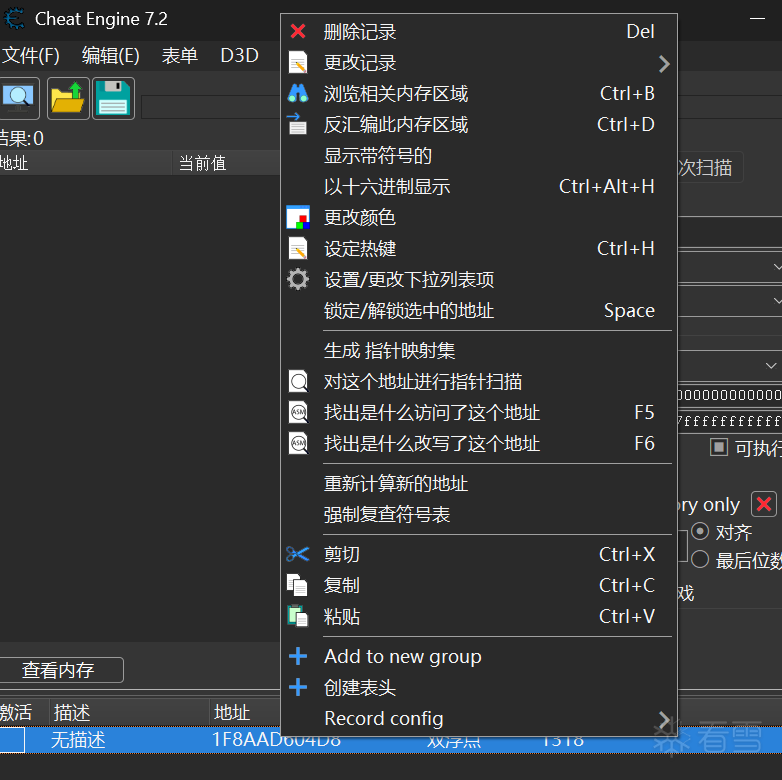The width and height of the screenshot is (782, 780).
Task: Click the address 1F8AAD604D8 cell
Action: click(276, 740)
